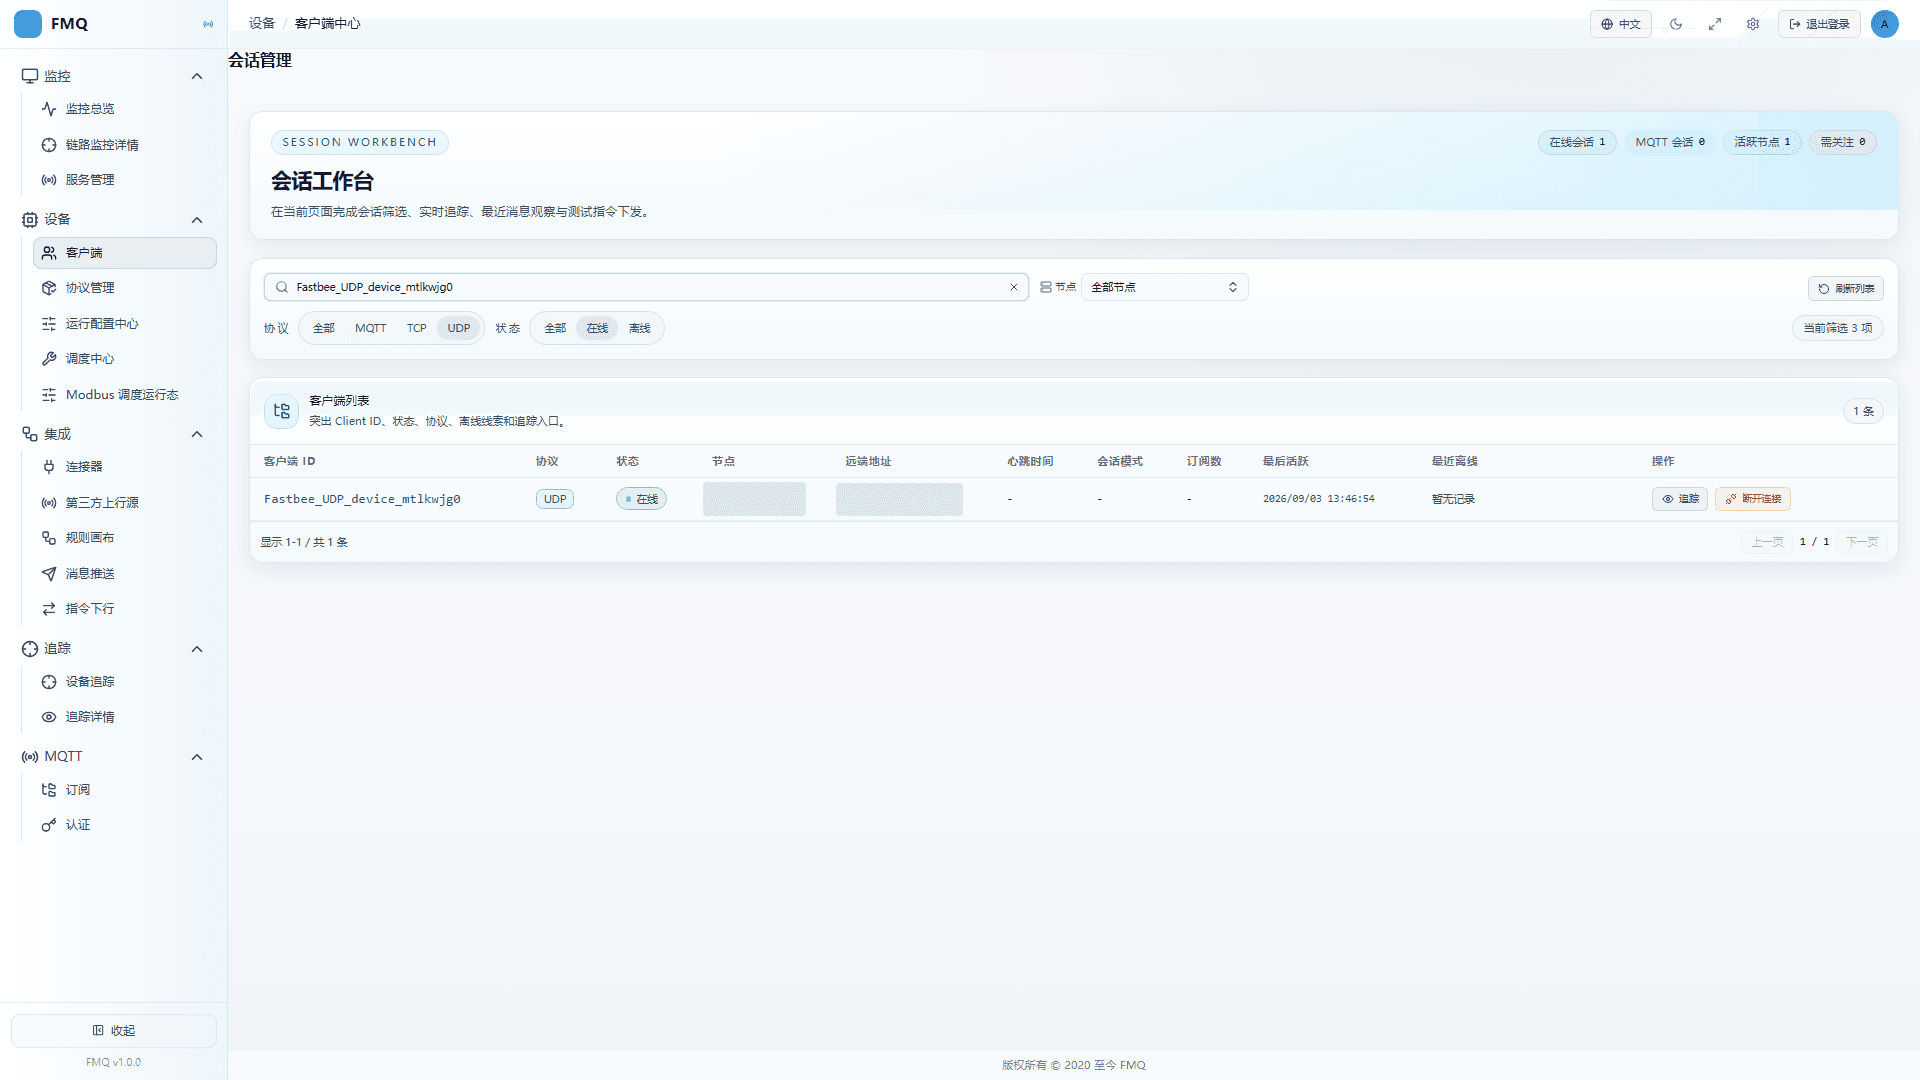Collapse sidebar with 收起 button
Viewport: 1920px width, 1080px height.
point(114,1030)
